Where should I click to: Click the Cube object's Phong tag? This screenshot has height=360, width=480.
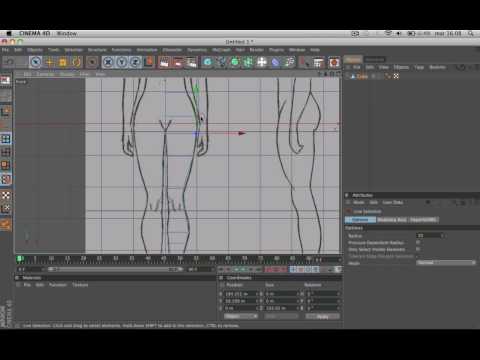point(388,76)
